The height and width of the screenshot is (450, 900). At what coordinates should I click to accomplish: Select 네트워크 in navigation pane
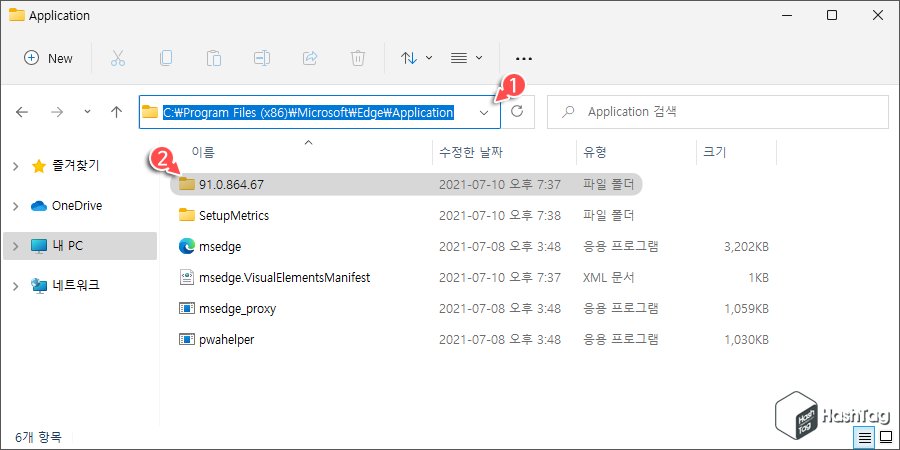(65, 285)
